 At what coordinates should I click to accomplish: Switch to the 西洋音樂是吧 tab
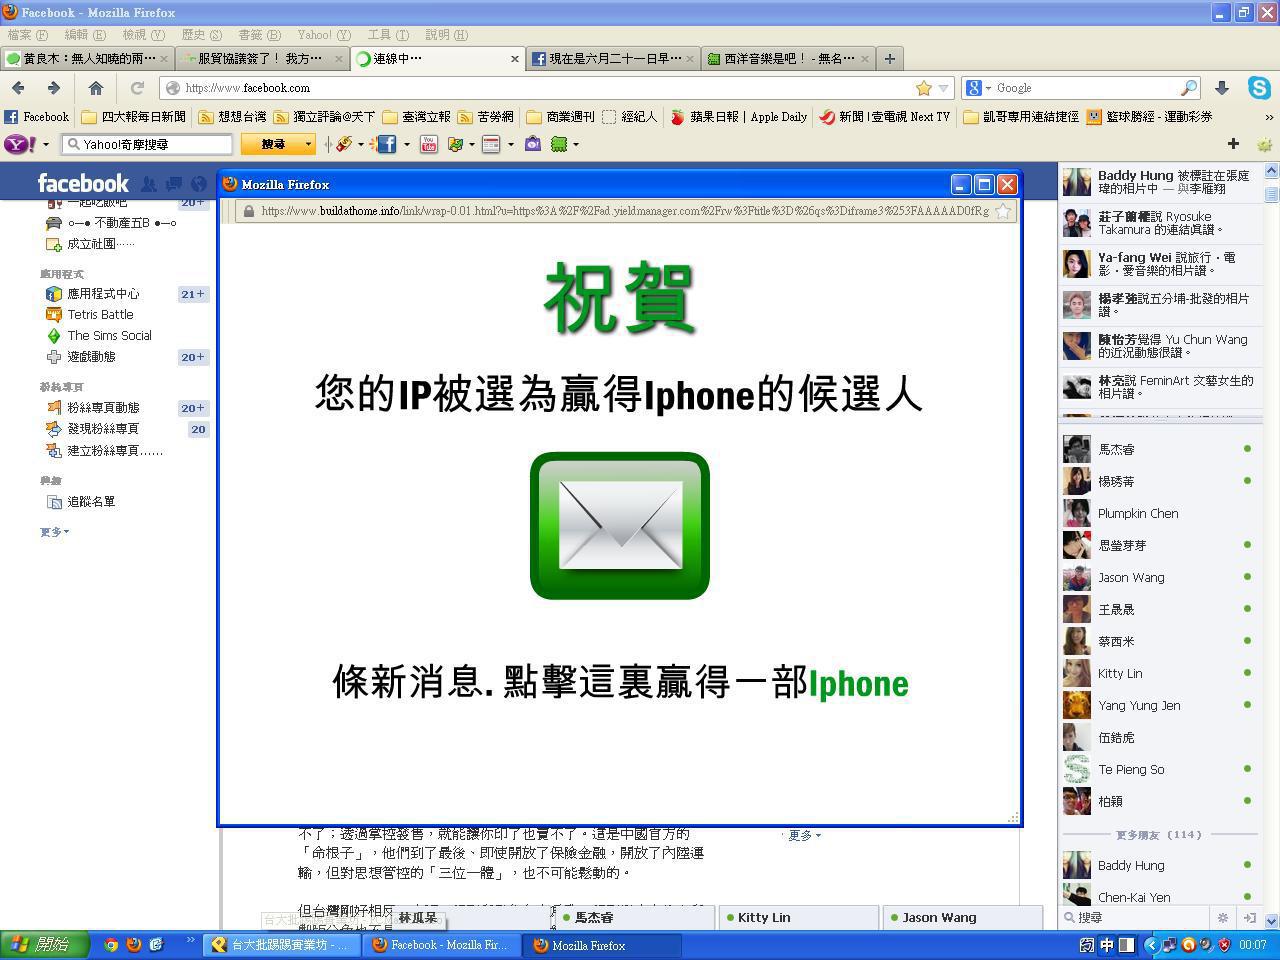[x=788, y=59]
